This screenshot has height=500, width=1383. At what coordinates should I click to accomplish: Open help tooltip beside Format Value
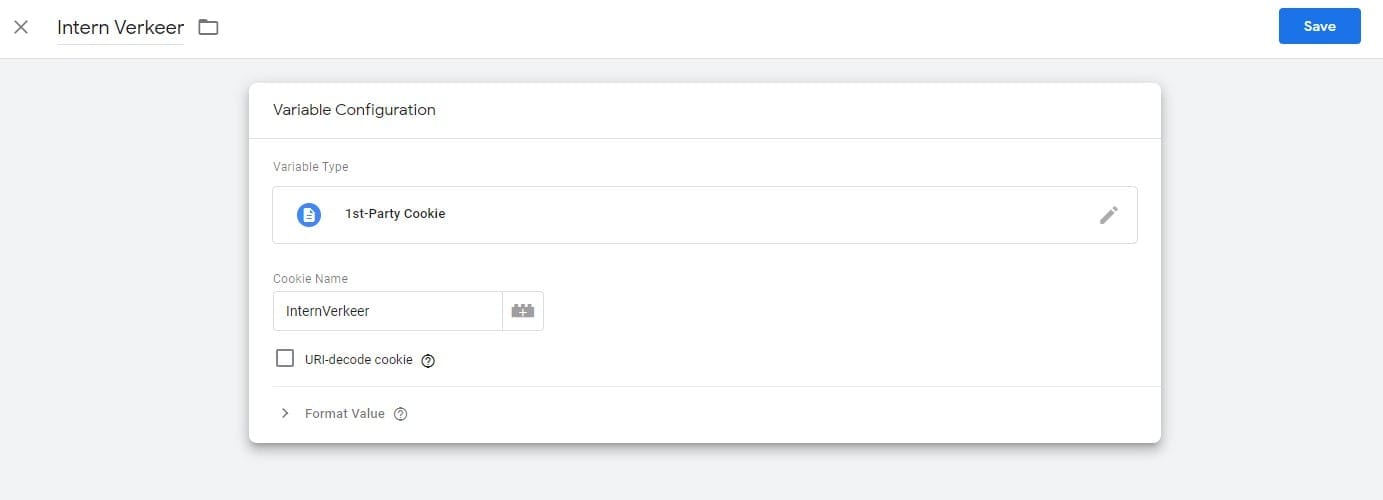400,414
